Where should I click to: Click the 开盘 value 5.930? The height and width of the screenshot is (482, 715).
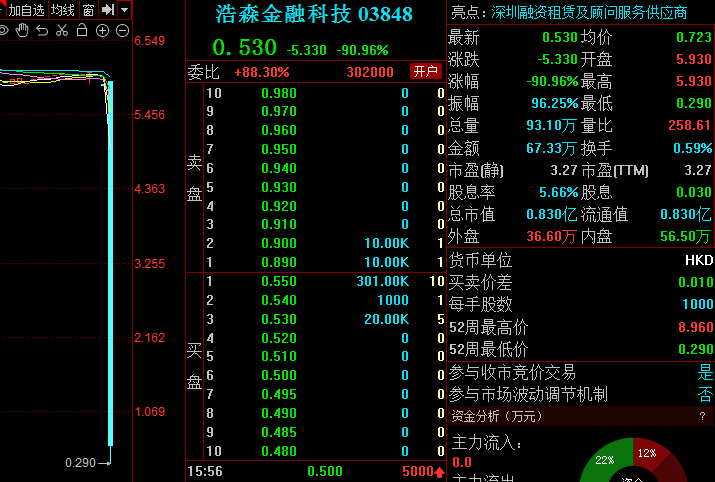pyautogui.click(x=694, y=59)
